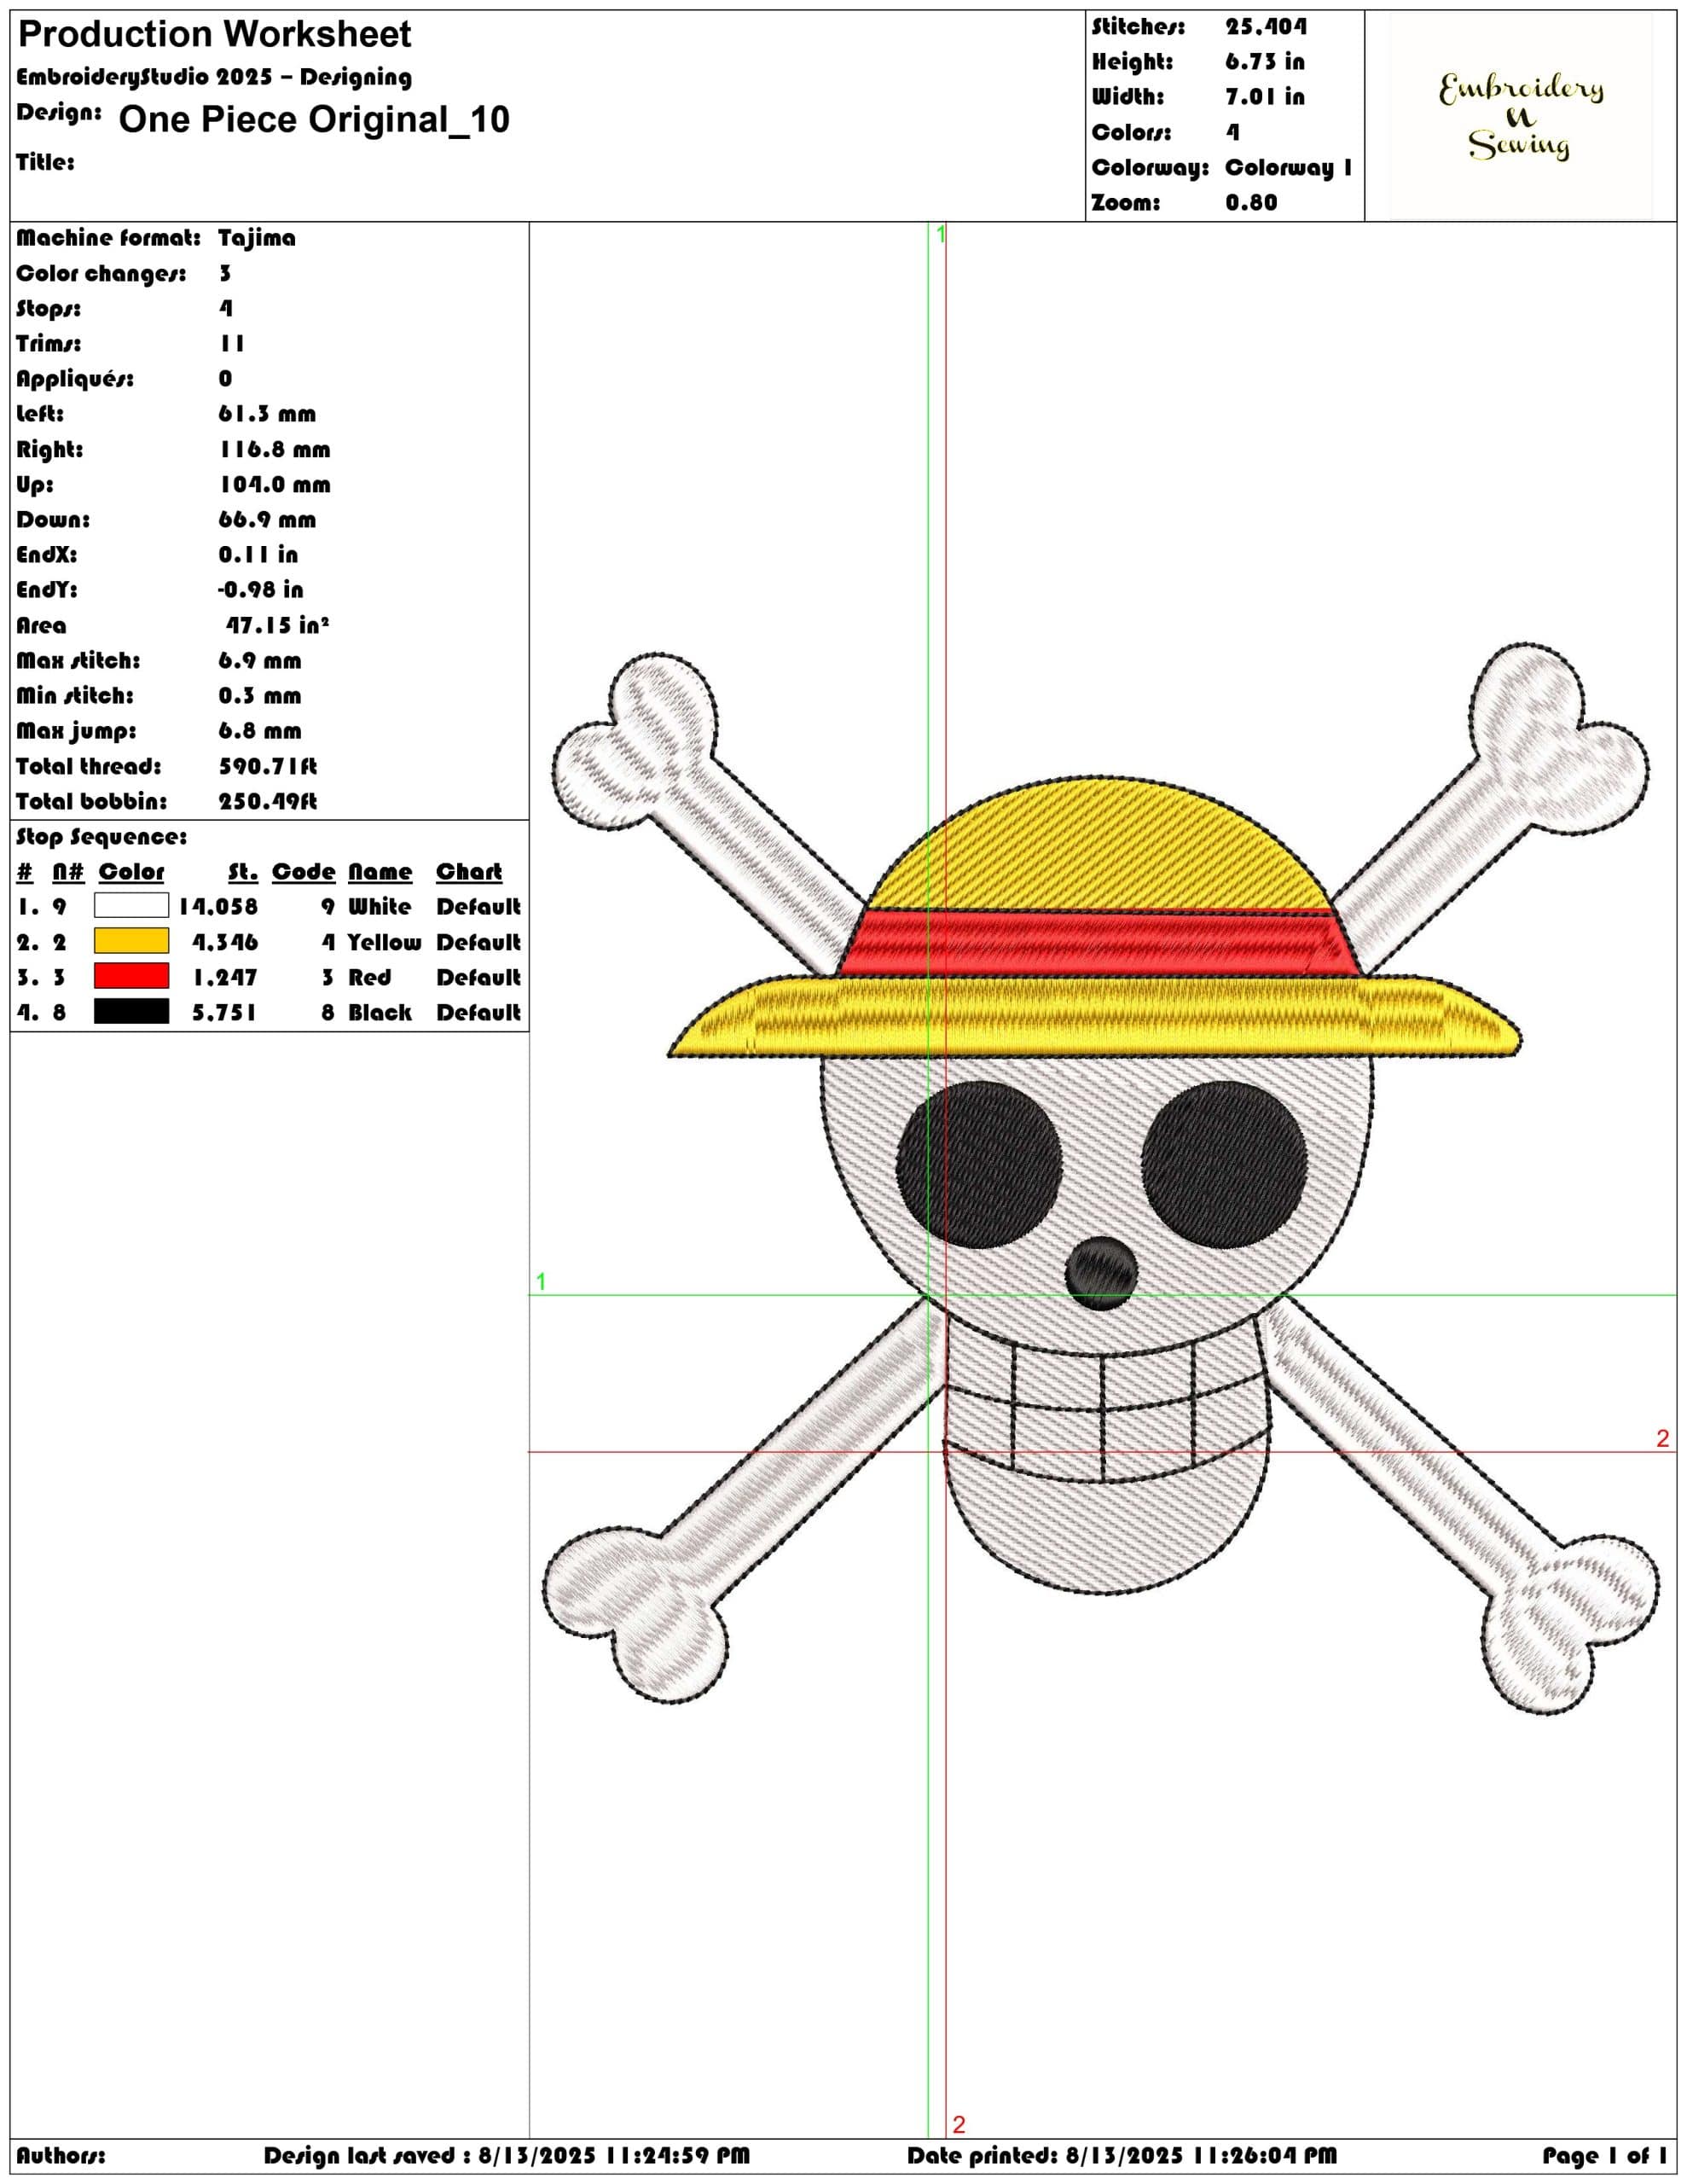
Task: Click the 'St.' column header
Action: click(243, 872)
